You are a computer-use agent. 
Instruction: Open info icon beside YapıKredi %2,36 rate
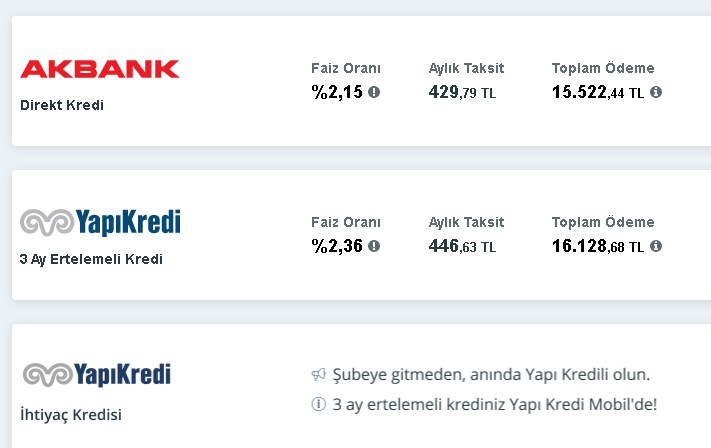374,246
